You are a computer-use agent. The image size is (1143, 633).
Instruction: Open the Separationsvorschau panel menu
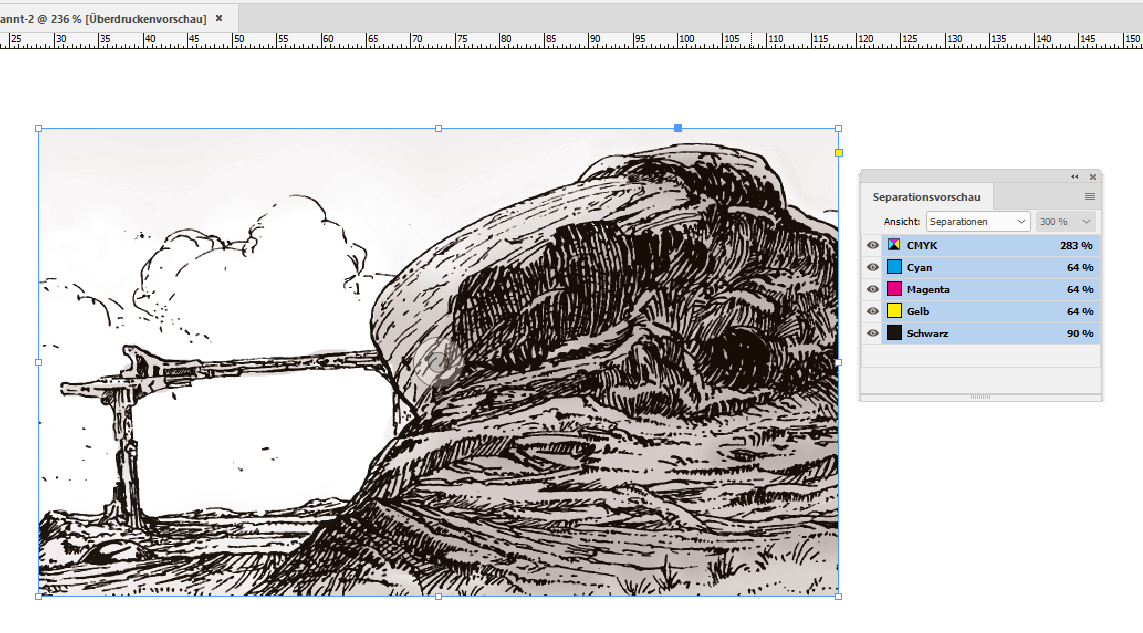pos(1089,197)
